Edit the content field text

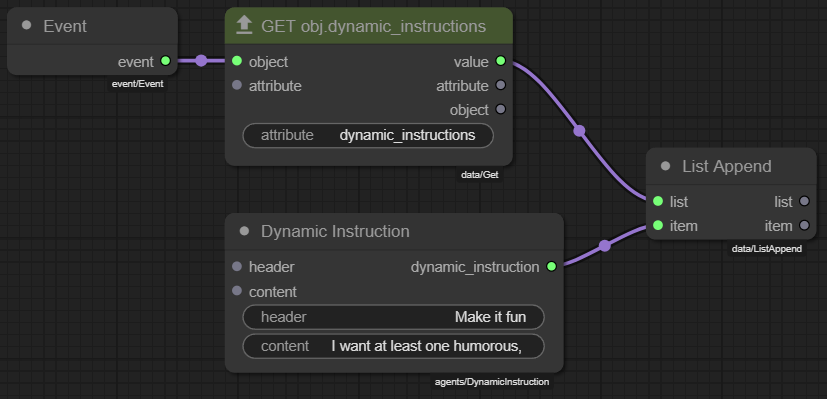click(x=393, y=346)
